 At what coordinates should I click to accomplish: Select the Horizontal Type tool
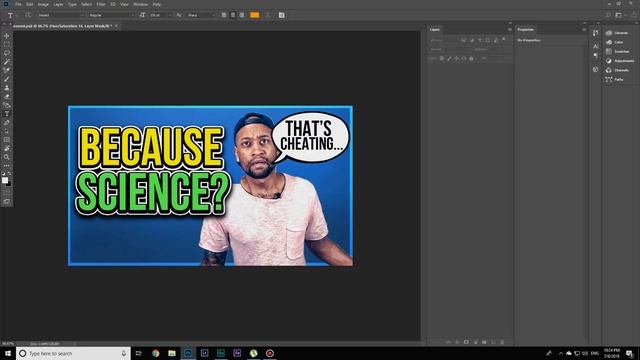coord(7,113)
